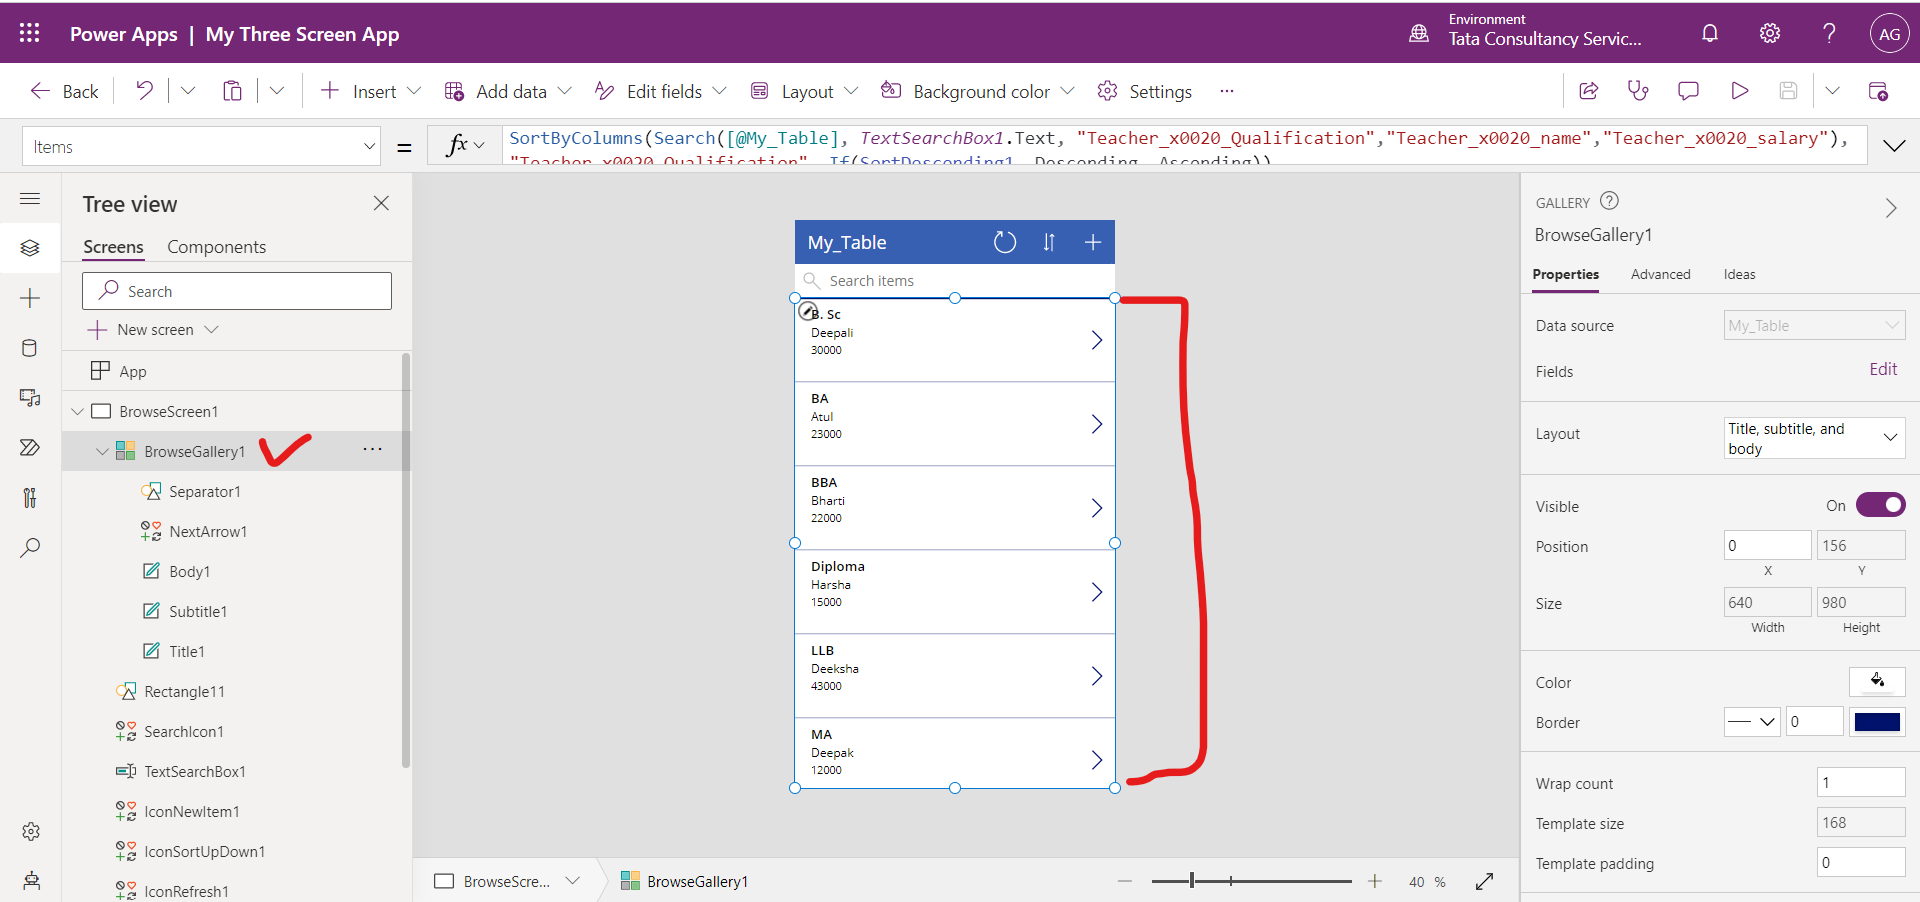The image size is (1920, 902).
Task: Click the Tree view search field
Action: coord(237,291)
